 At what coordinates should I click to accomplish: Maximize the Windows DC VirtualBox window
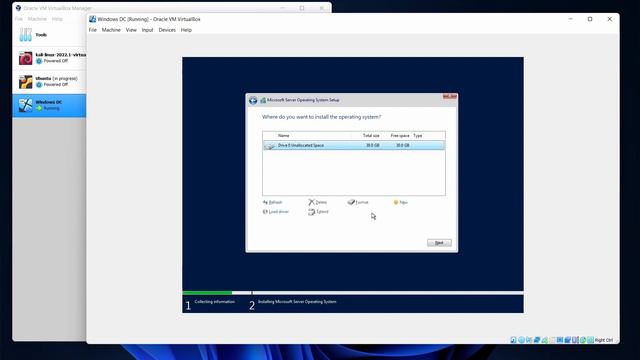point(590,19)
